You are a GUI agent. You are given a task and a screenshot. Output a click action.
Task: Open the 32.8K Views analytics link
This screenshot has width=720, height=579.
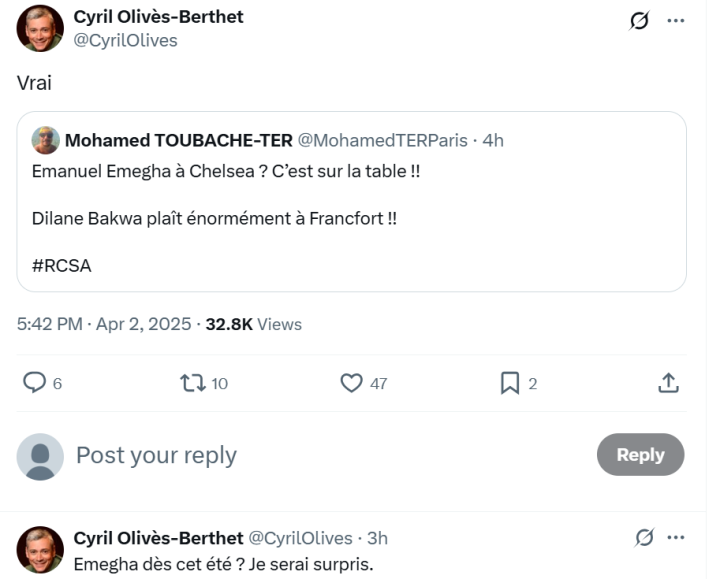click(x=253, y=324)
